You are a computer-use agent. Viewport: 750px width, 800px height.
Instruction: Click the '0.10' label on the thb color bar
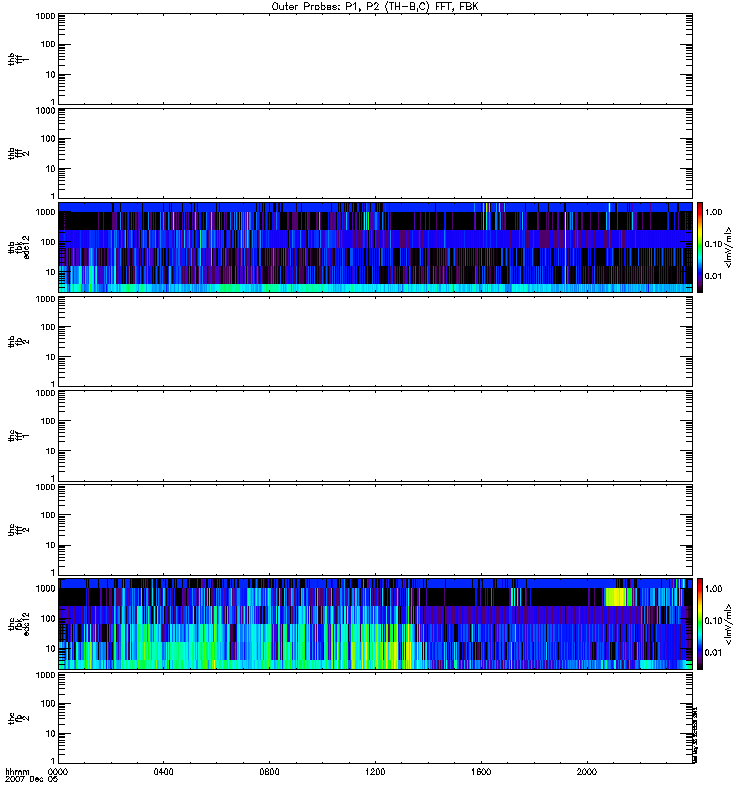[x=713, y=244]
